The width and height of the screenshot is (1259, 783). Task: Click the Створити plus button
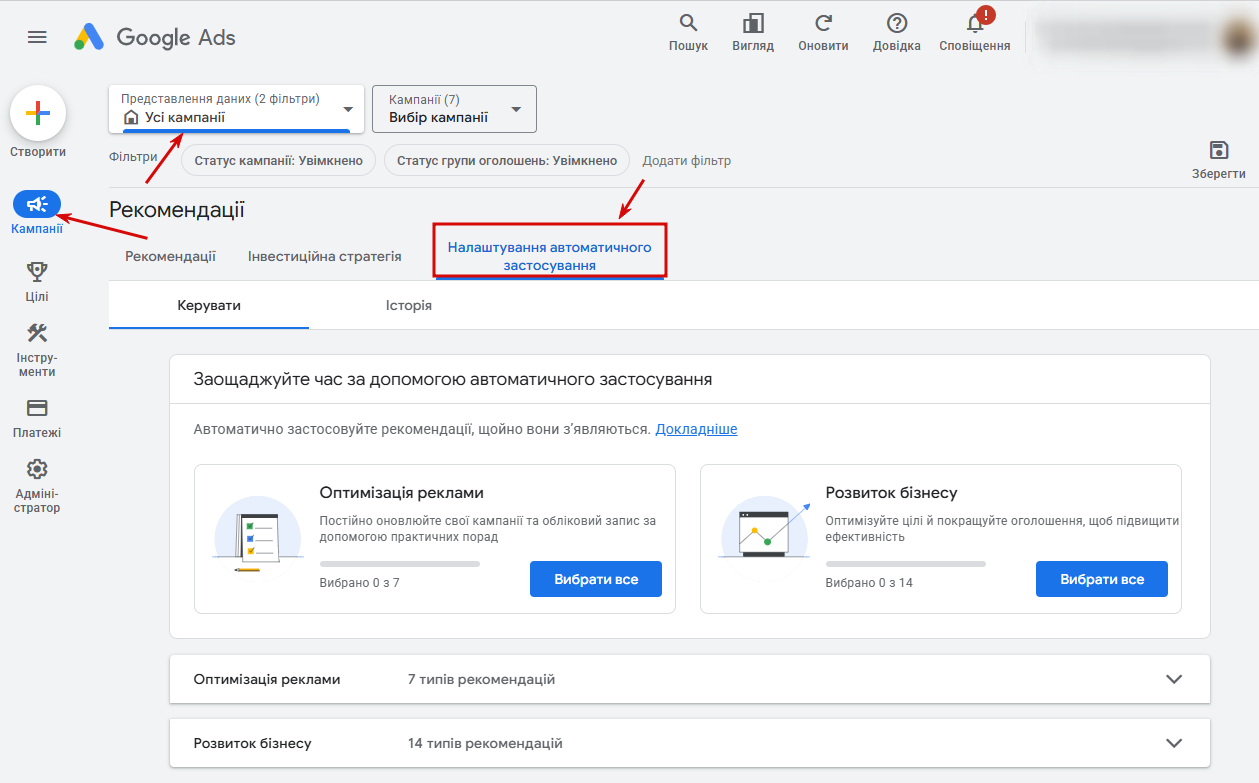point(38,113)
